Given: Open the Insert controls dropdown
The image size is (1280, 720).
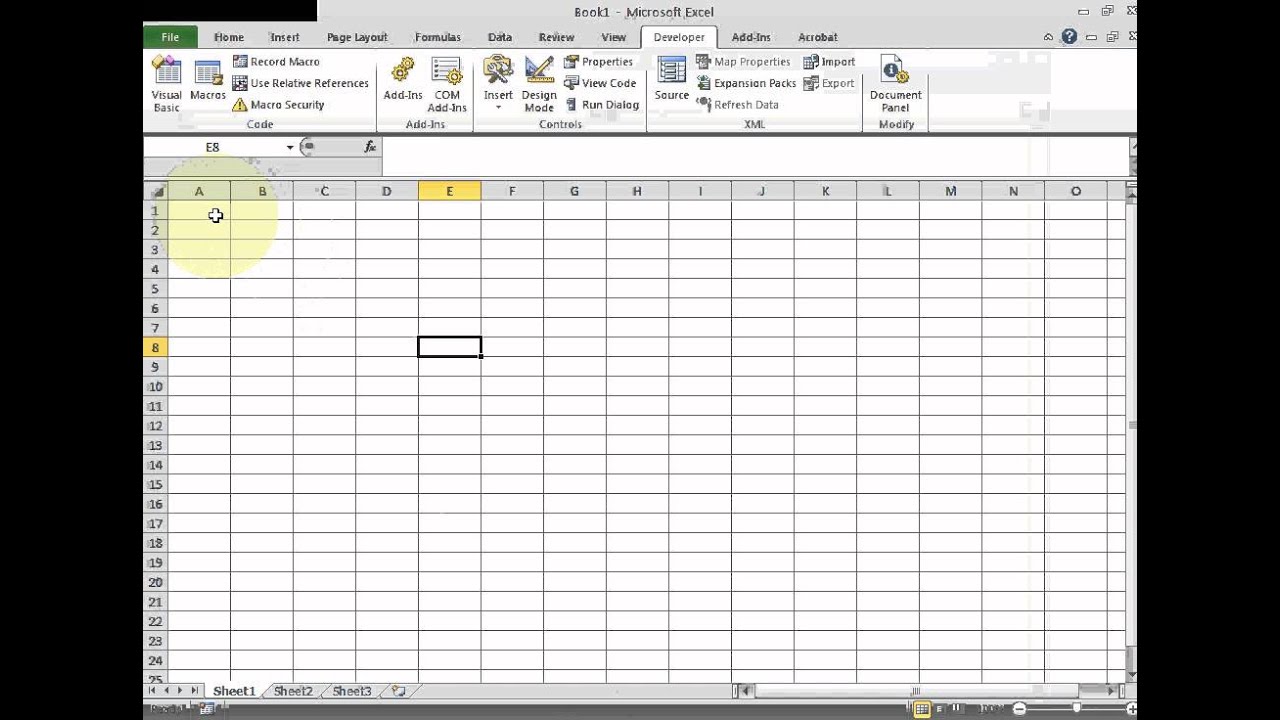Looking at the screenshot, I should [x=498, y=84].
